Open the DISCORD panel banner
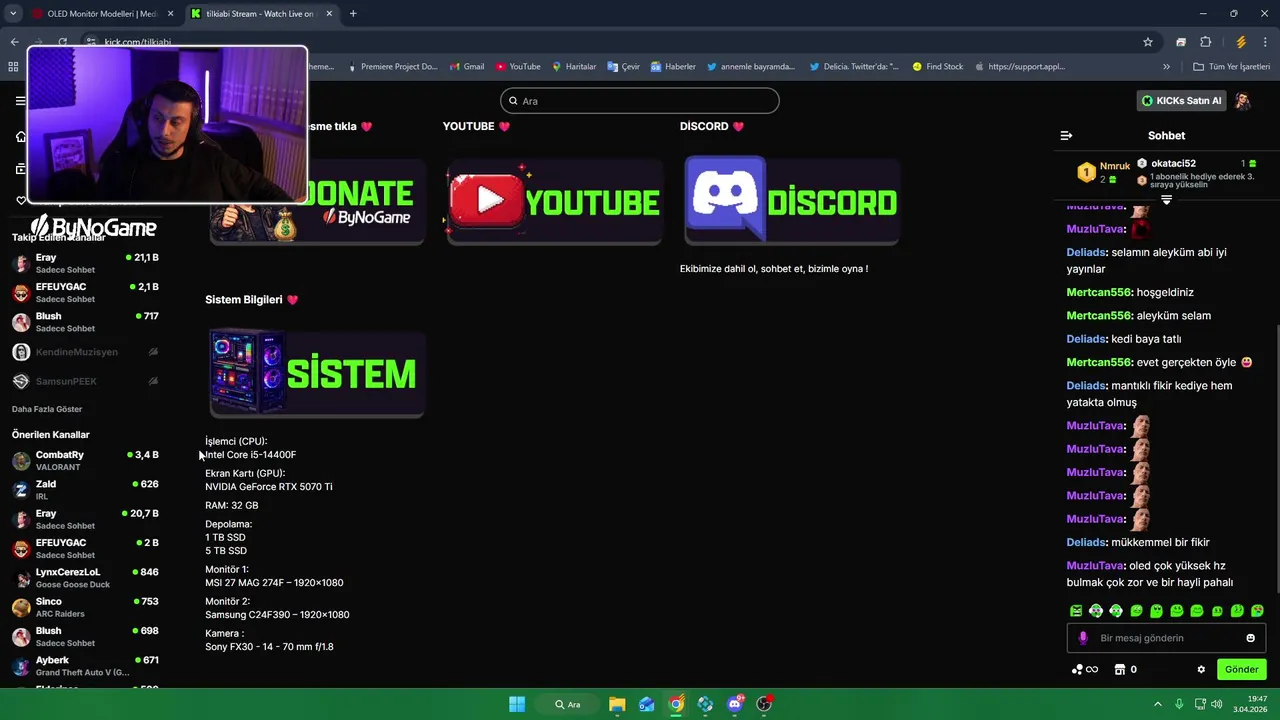This screenshot has width=1280, height=720. point(791,201)
